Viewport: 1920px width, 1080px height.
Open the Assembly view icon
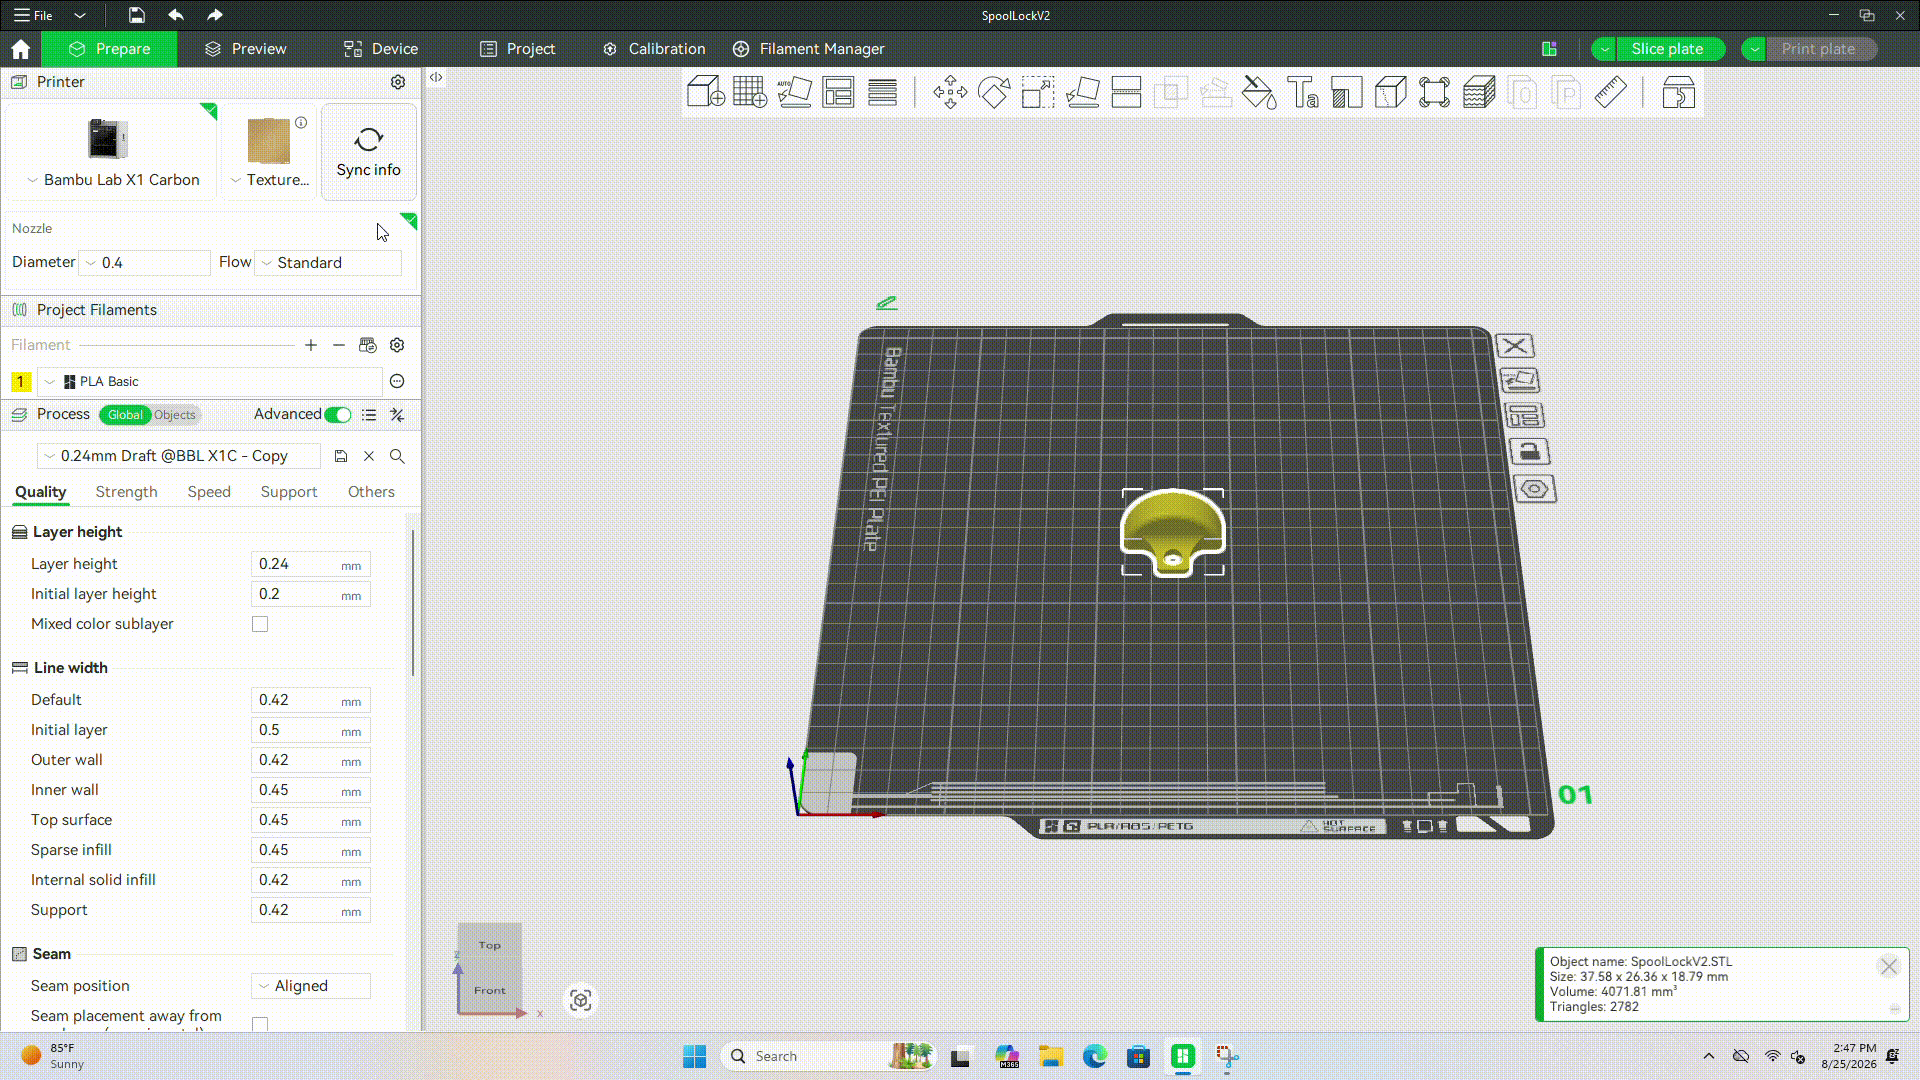[1679, 93]
